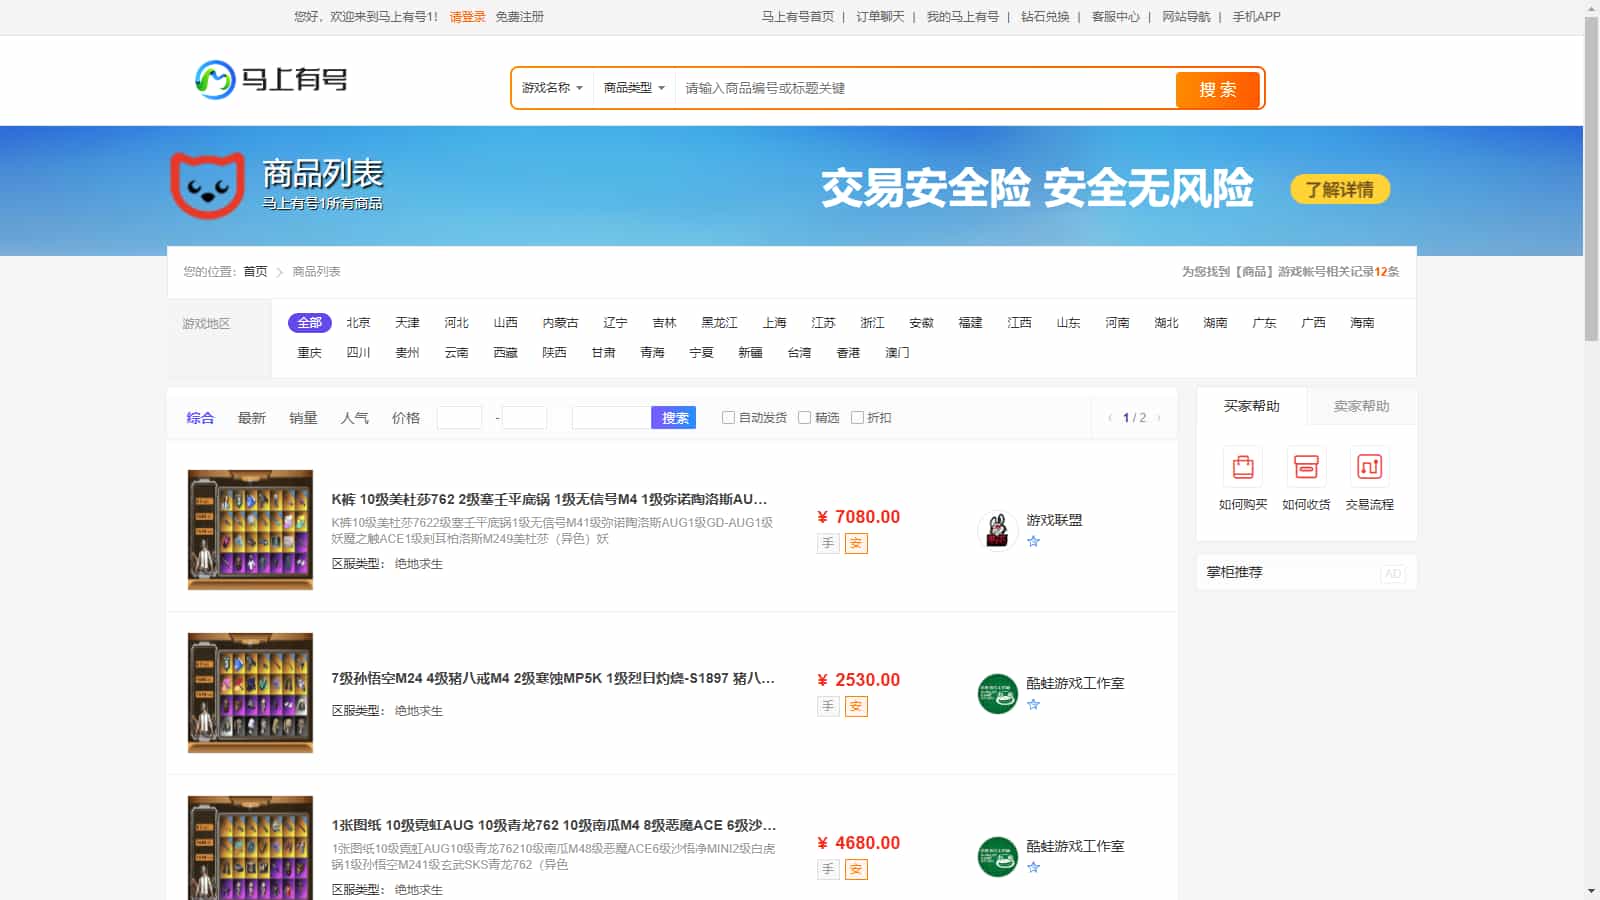Screen dimensions: 1600x900
Task: Switch to the 卖家帮助 tab
Action: [x=1361, y=406]
